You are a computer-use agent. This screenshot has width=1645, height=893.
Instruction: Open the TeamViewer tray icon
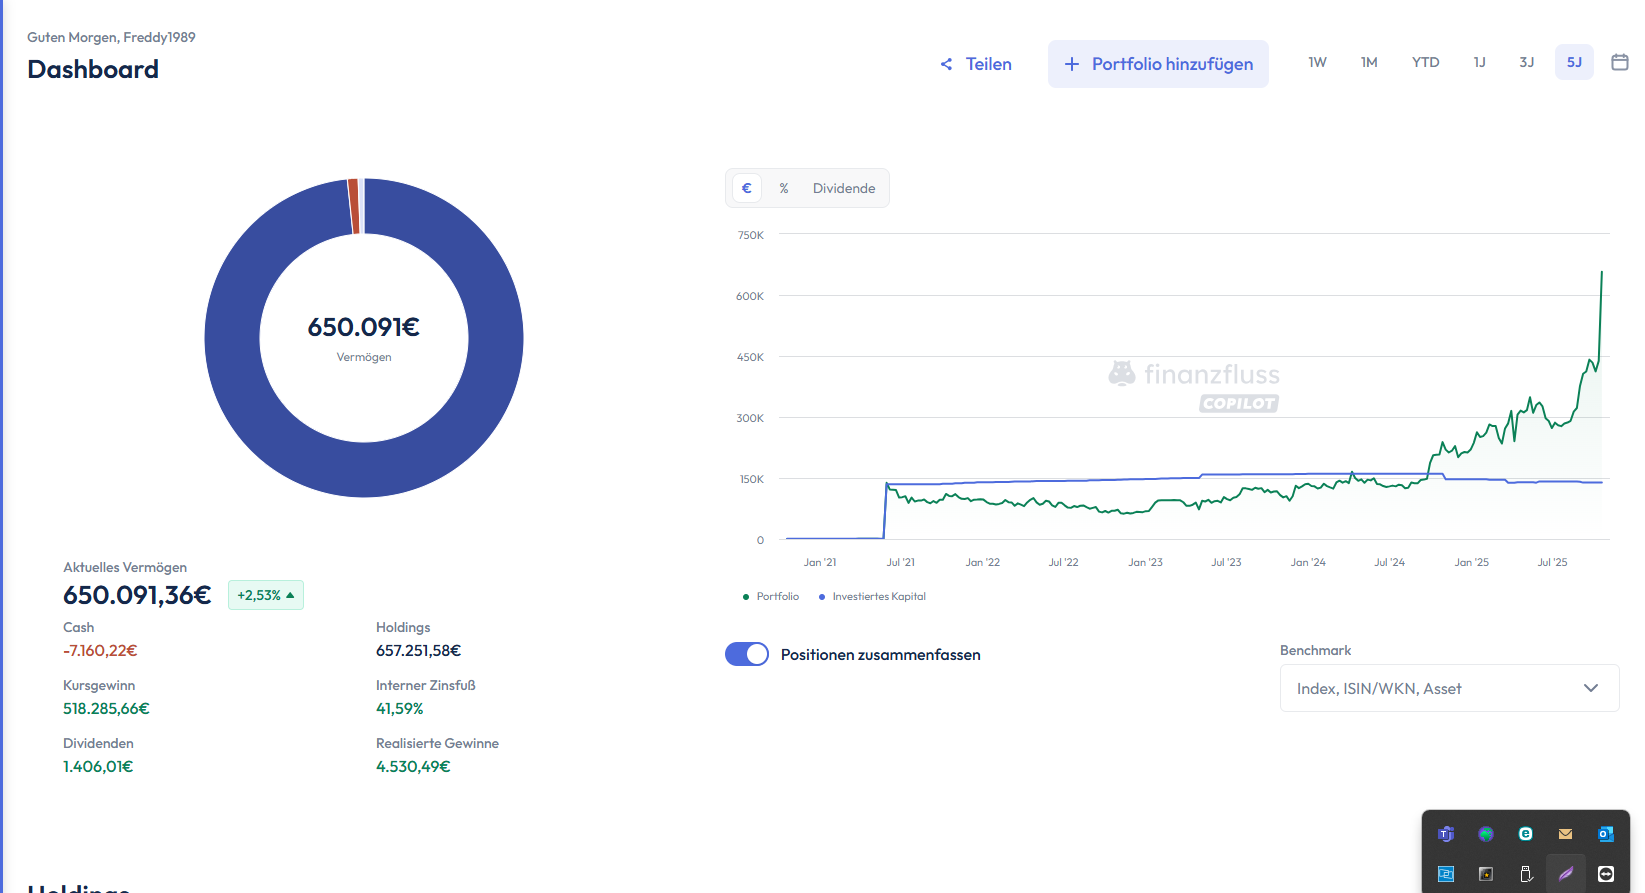tap(1605, 874)
